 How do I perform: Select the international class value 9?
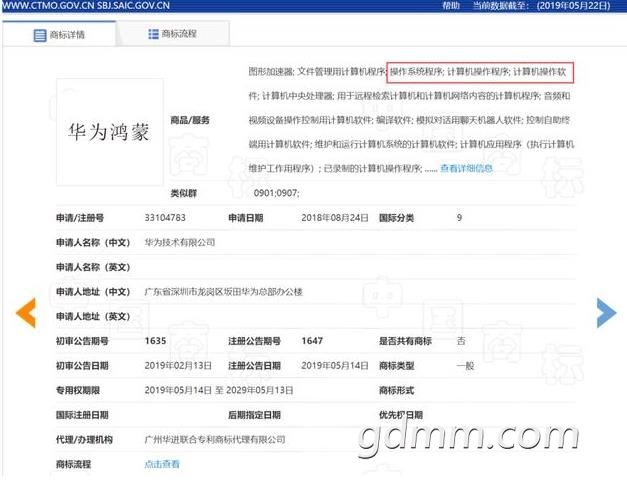click(459, 218)
